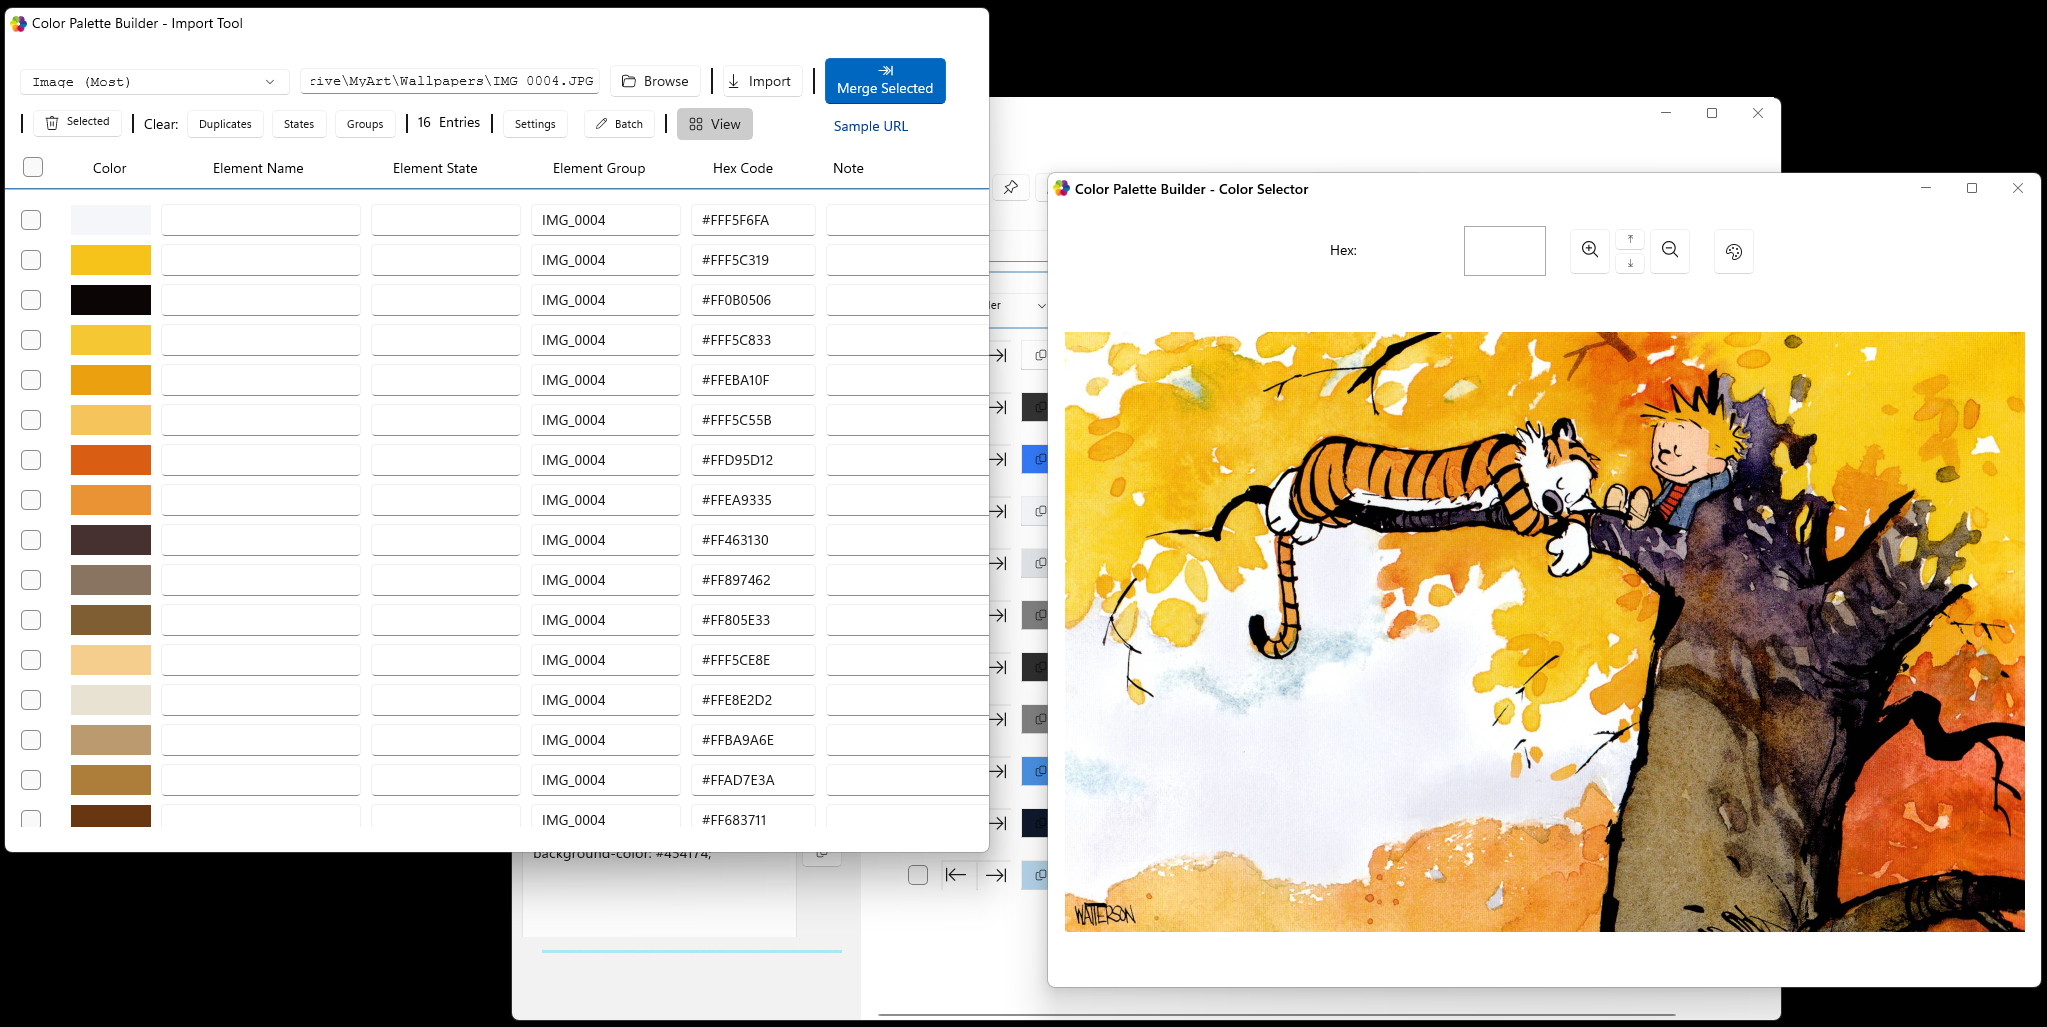Viewport: 2047px width, 1027px height.
Task: Click the right-arrow icon next to the bottom checkbox in the background window
Action: (996, 875)
